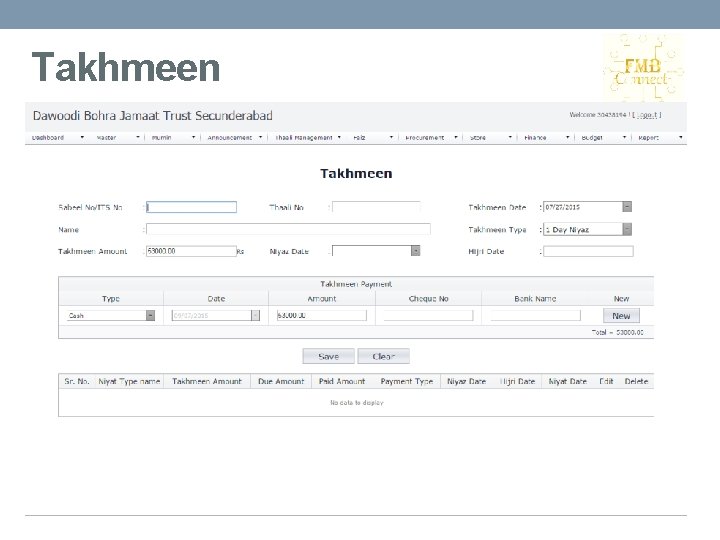
Task: Open the Procurement menu
Action: [x=431, y=137]
